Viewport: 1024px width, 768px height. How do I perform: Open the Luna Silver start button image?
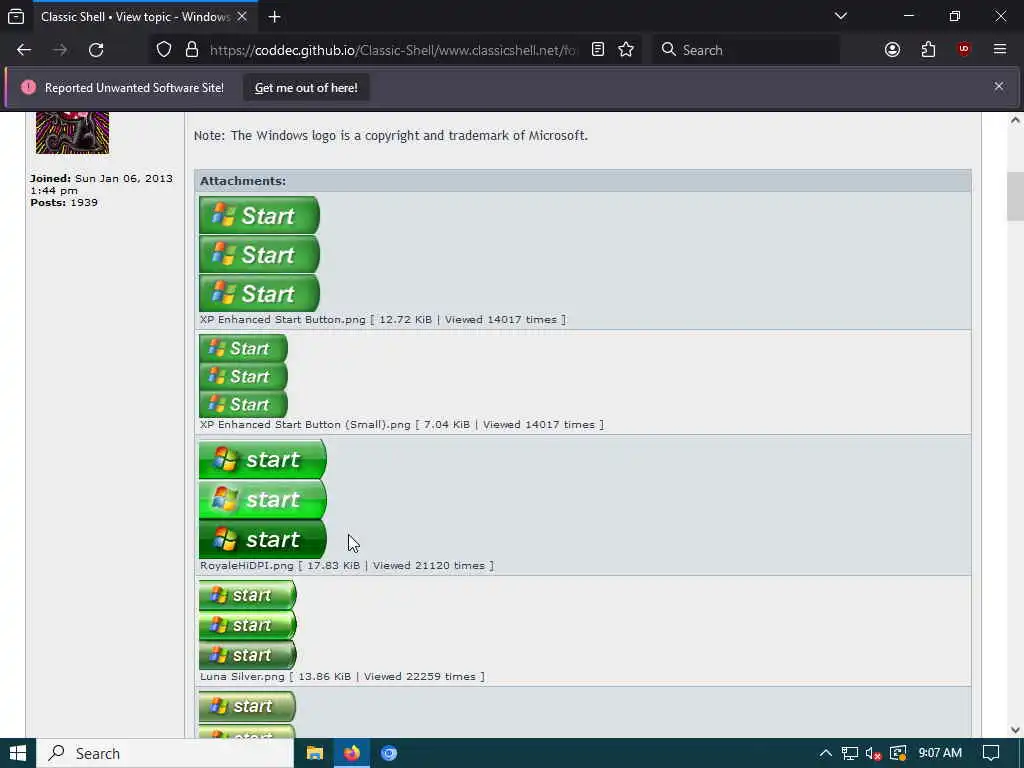click(x=248, y=625)
